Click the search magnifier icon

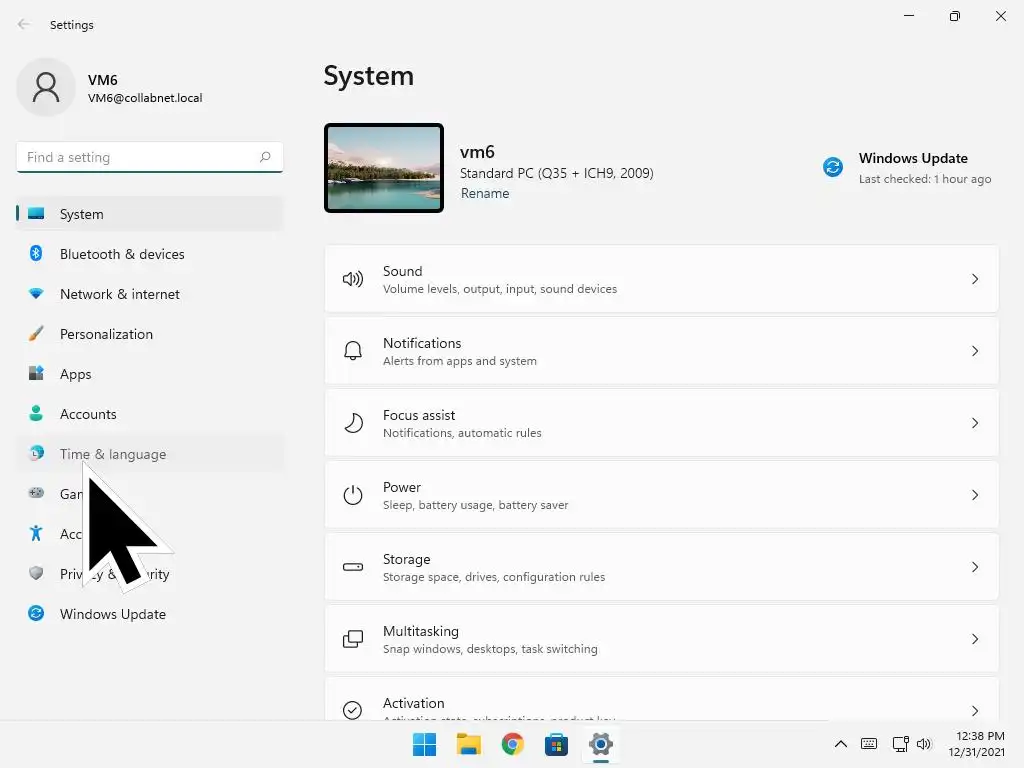click(264, 157)
